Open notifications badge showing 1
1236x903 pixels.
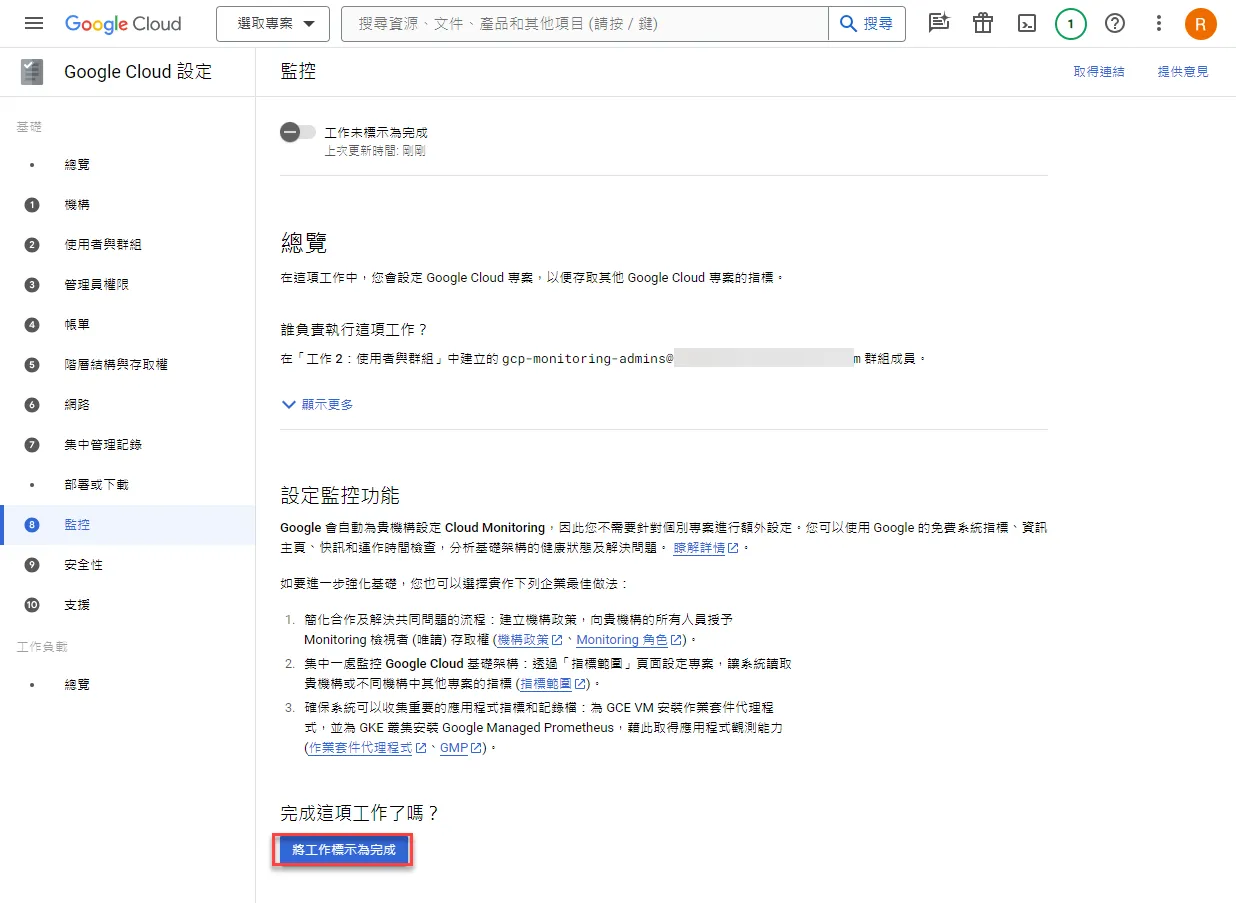[1071, 24]
